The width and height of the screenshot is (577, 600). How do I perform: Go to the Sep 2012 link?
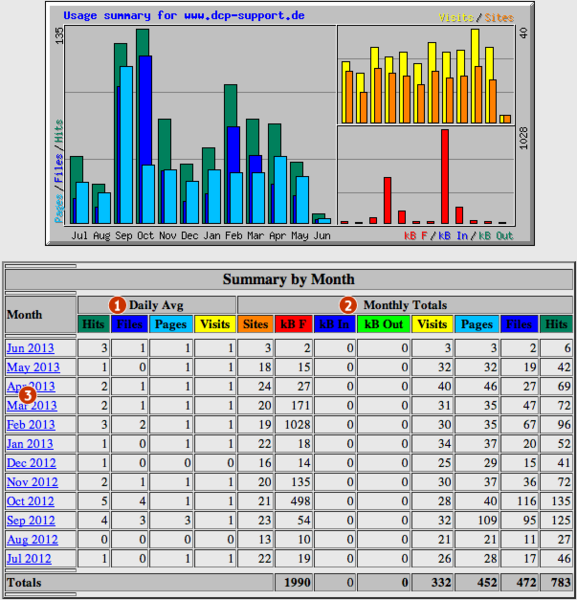[31, 520]
